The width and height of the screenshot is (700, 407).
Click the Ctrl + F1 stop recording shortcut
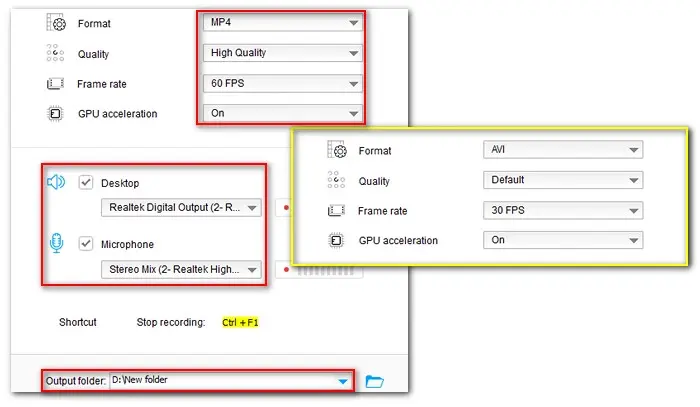[240, 322]
